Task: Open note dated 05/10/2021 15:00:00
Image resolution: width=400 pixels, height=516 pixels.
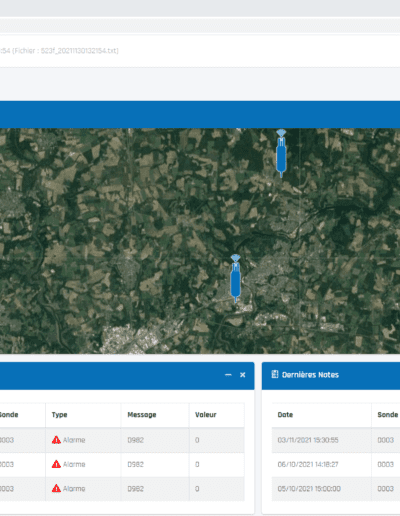Action: pos(309,489)
